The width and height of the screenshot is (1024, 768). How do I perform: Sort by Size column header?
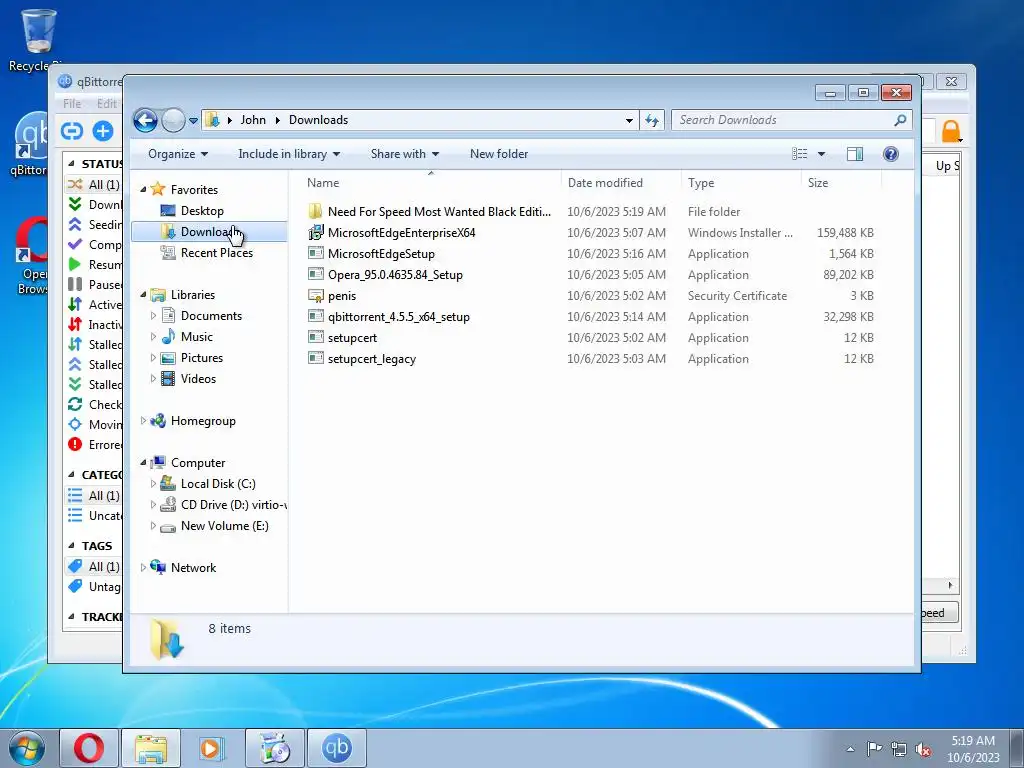coord(841,183)
